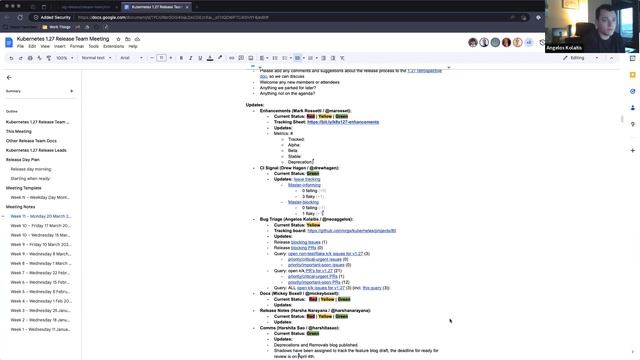640x360 pixels.
Task: Open the Master-blocking link
Action: pos(303,202)
